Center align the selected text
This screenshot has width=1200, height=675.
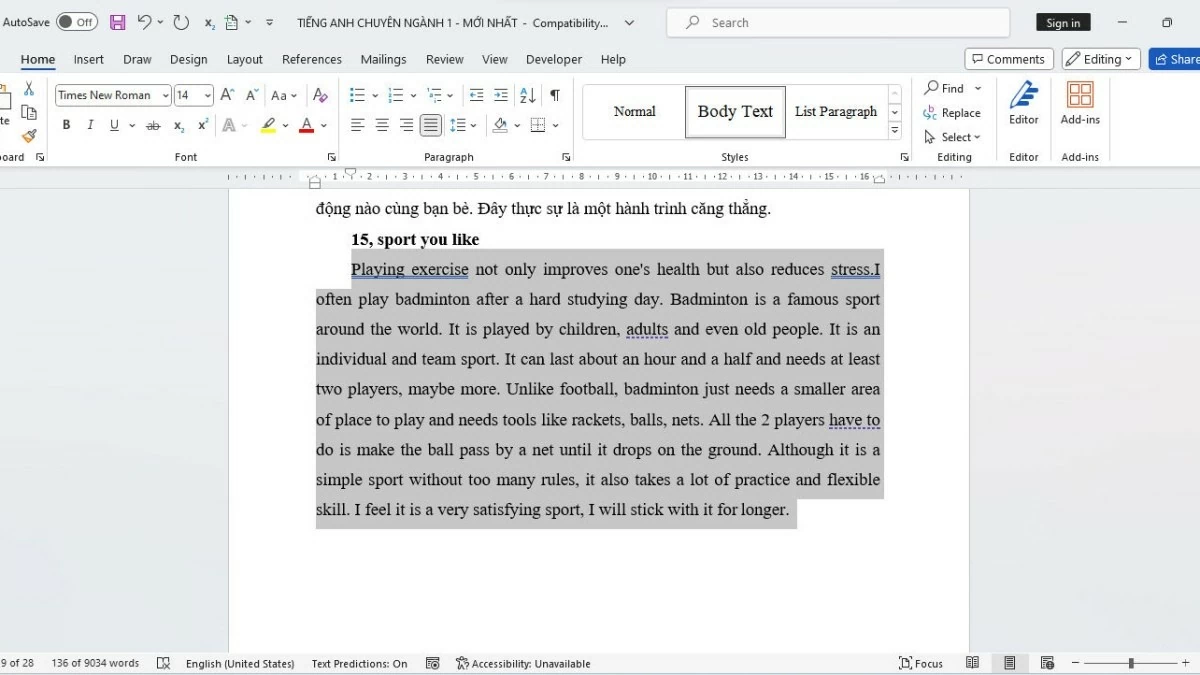382,125
